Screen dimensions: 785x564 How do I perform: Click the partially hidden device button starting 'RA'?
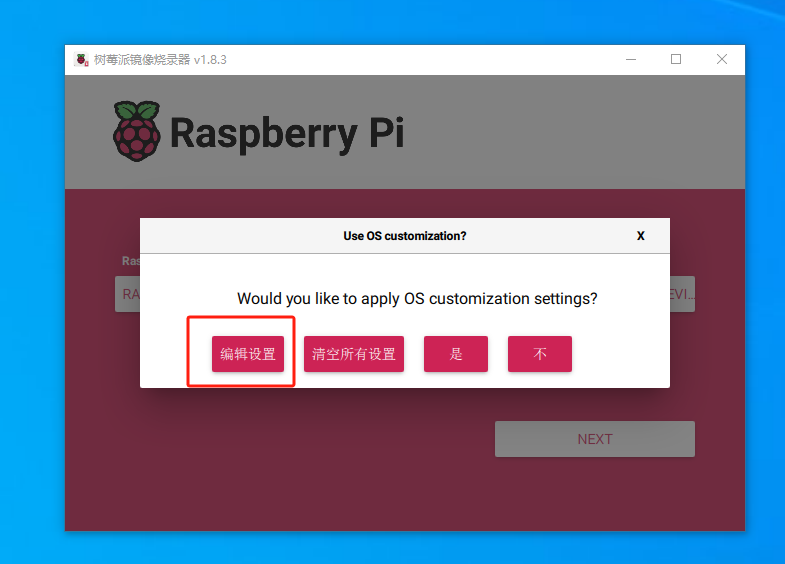[127, 295]
